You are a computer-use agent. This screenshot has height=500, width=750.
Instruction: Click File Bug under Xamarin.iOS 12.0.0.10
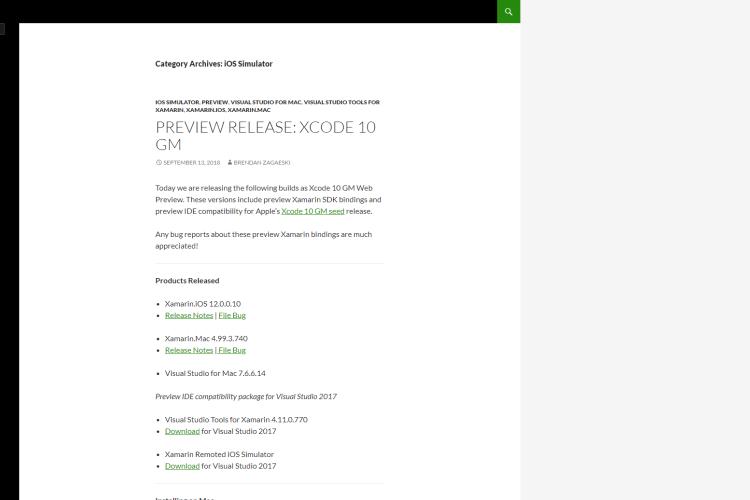click(x=232, y=315)
